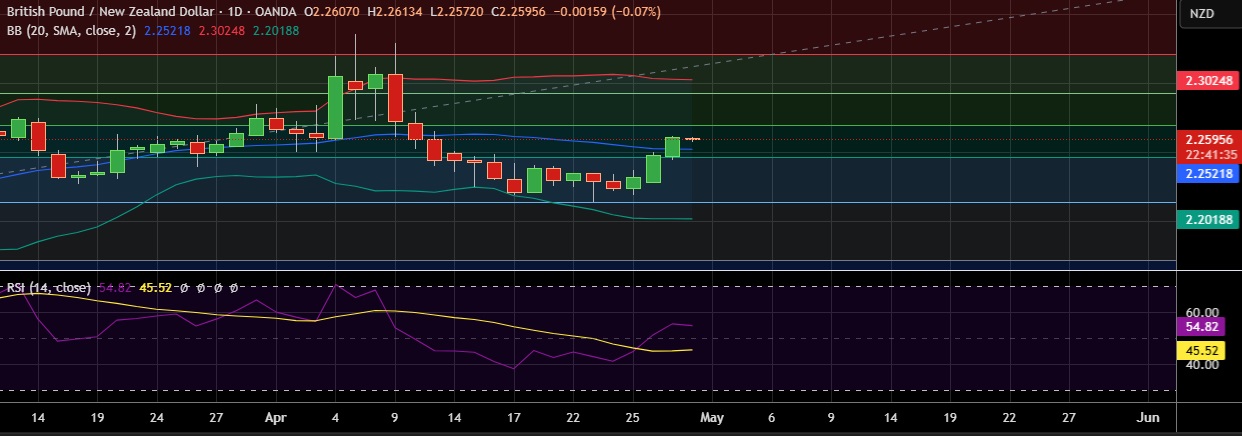Select the open value O2.26070
Viewport: 1242px width, 436px height.
pyautogui.click(x=332, y=13)
